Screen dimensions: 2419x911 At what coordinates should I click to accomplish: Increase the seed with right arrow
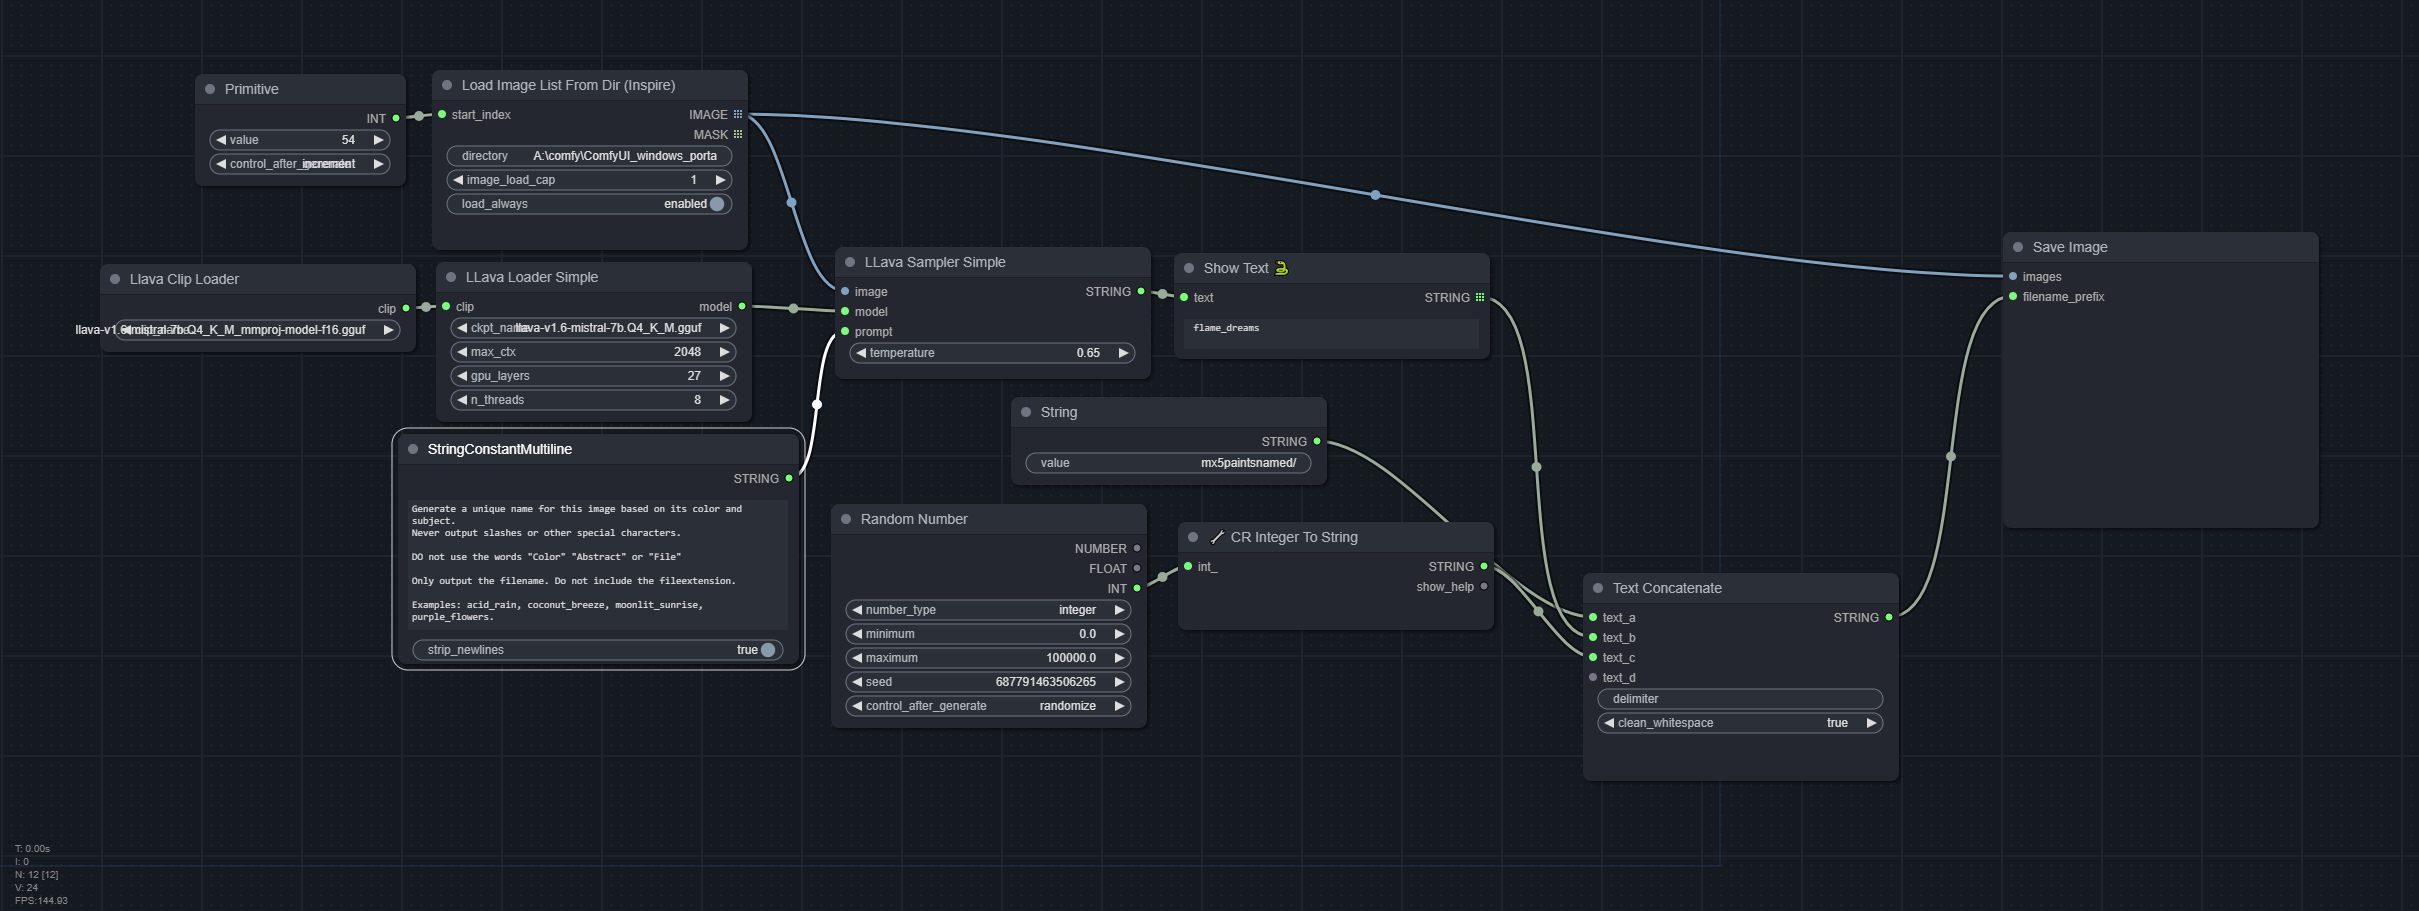(x=1119, y=682)
